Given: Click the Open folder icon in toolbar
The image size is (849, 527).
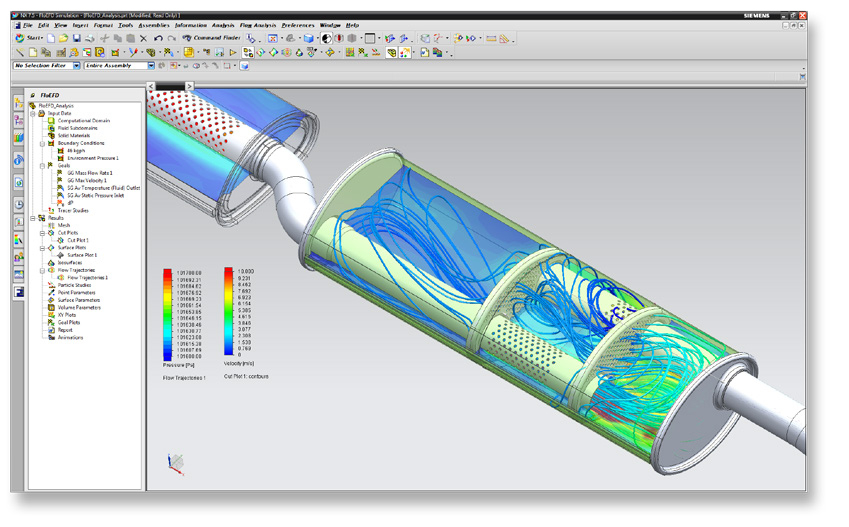Looking at the screenshot, I should point(64,38).
